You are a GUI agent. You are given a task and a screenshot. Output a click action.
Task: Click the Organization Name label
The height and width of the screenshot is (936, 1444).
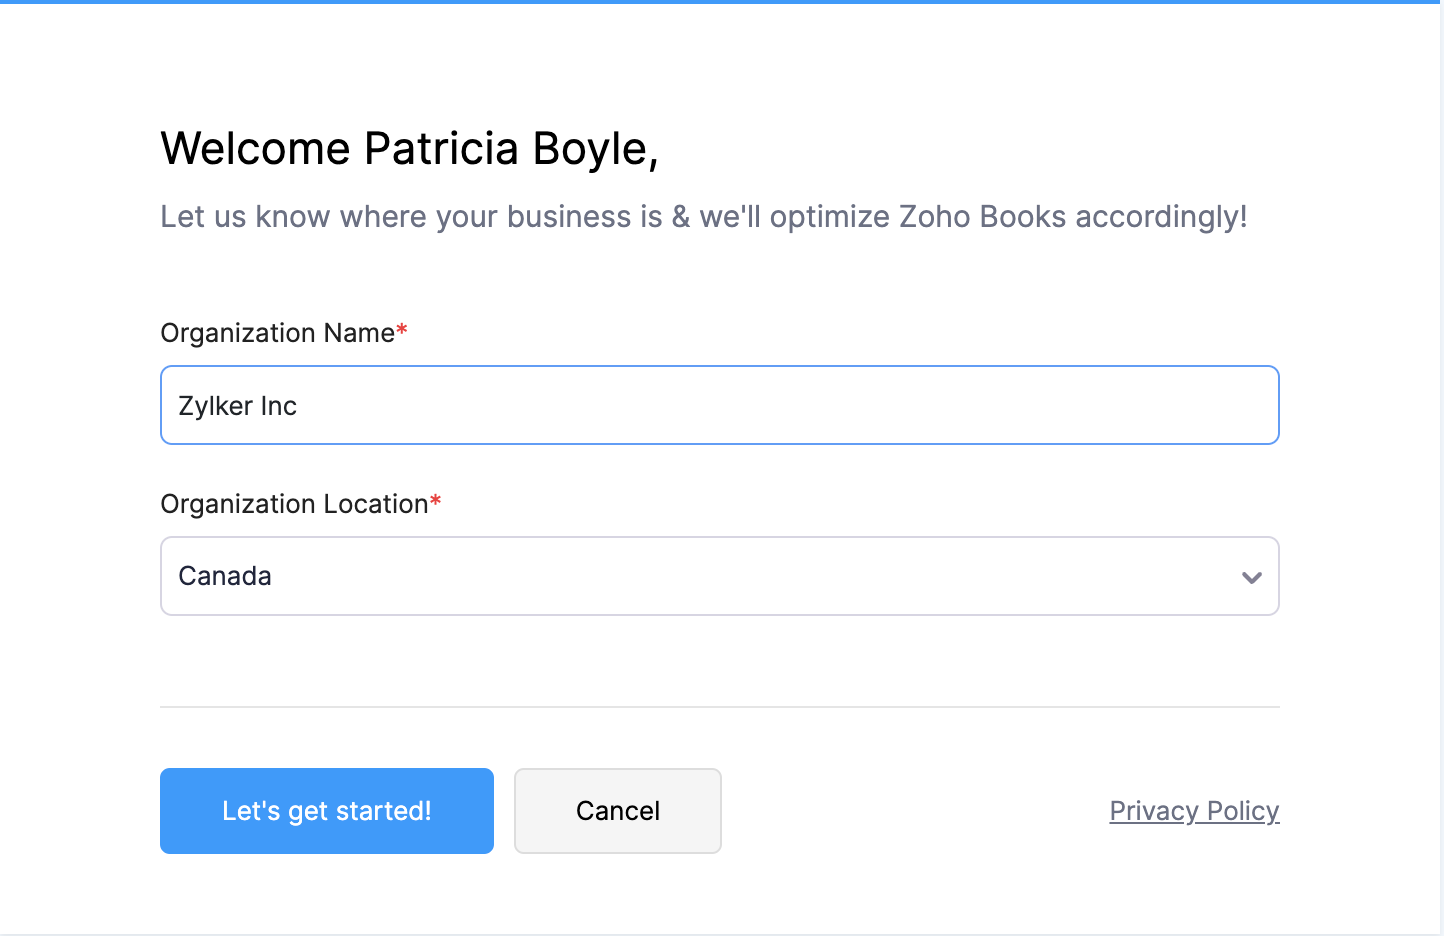pyautogui.click(x=277, y=333)
